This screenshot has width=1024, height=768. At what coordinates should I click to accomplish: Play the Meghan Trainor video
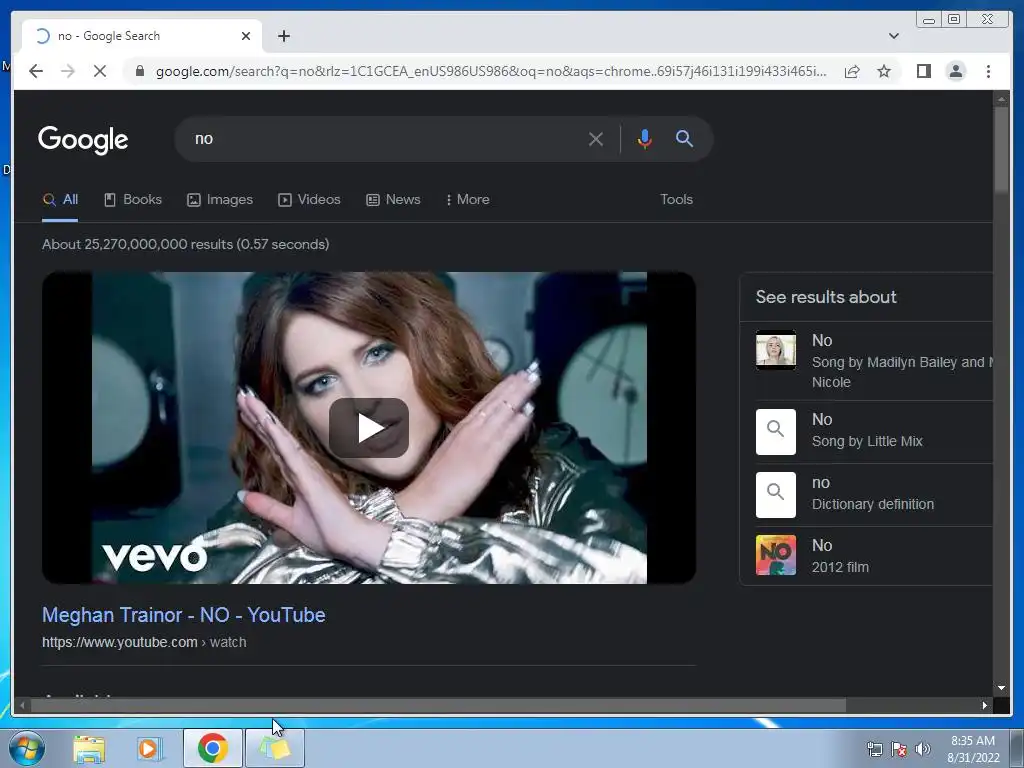369,428
